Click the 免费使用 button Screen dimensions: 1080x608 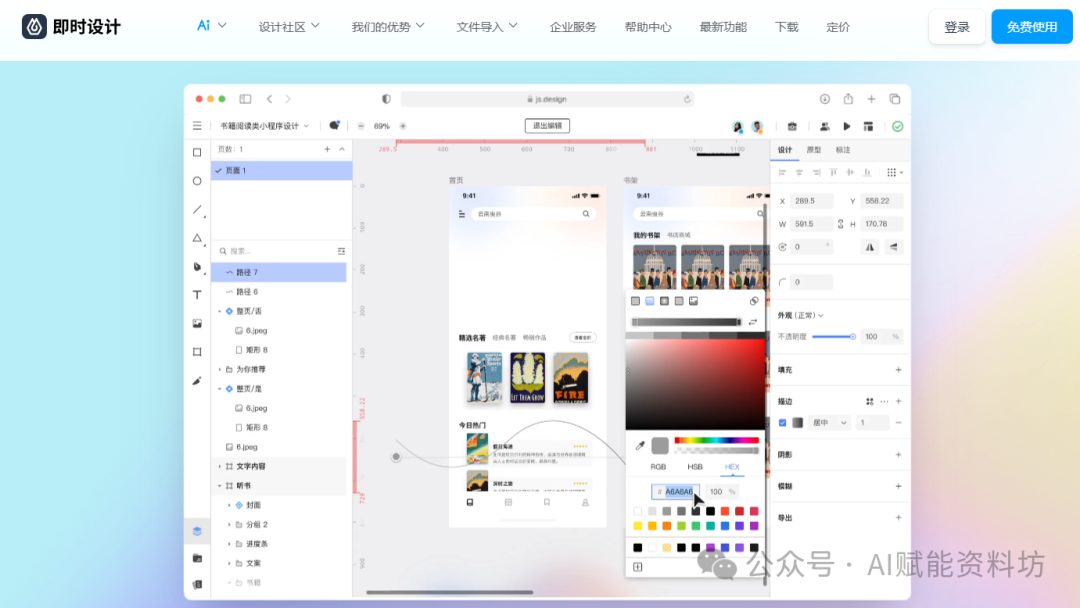click(x=1031, y=27)
